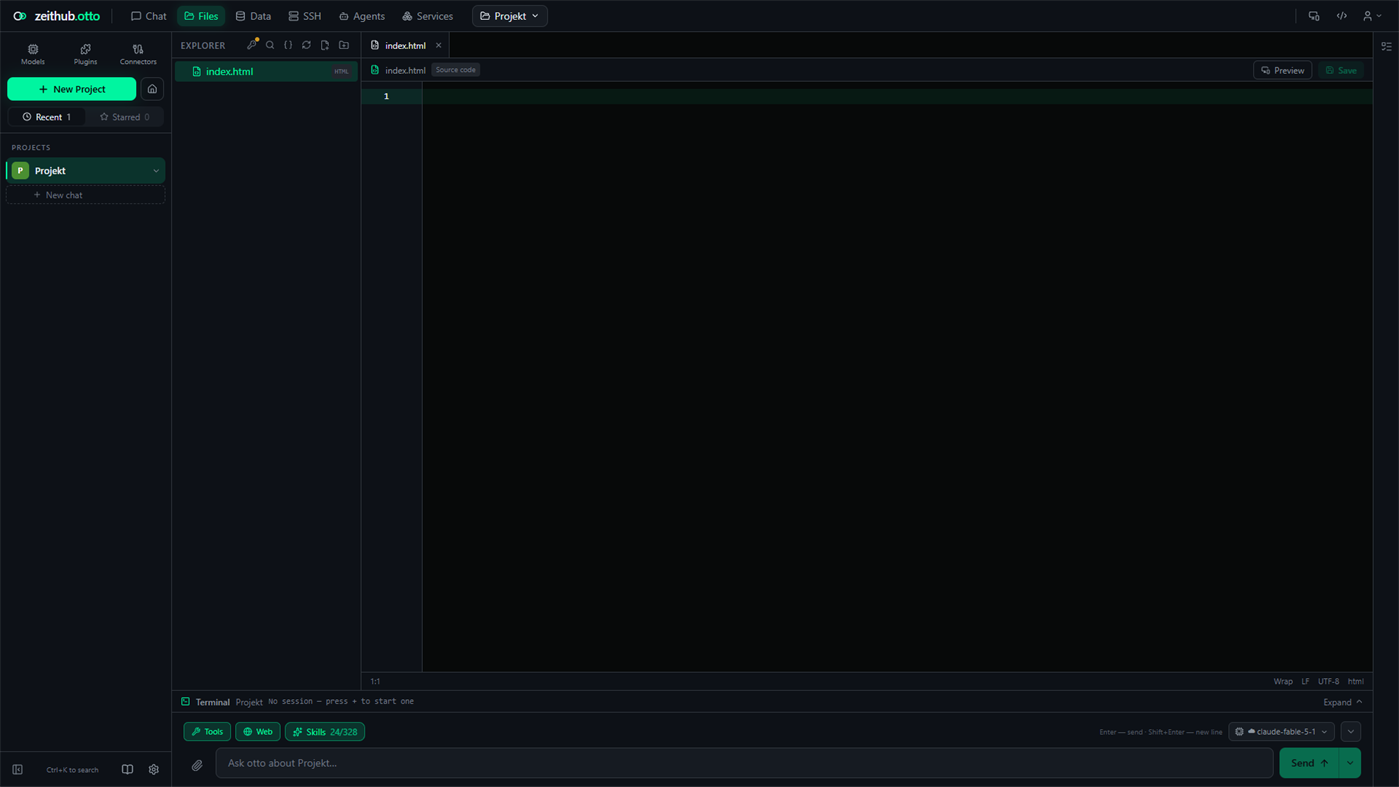Create a new file in Explorer
1399x787 pixels.
325,45
